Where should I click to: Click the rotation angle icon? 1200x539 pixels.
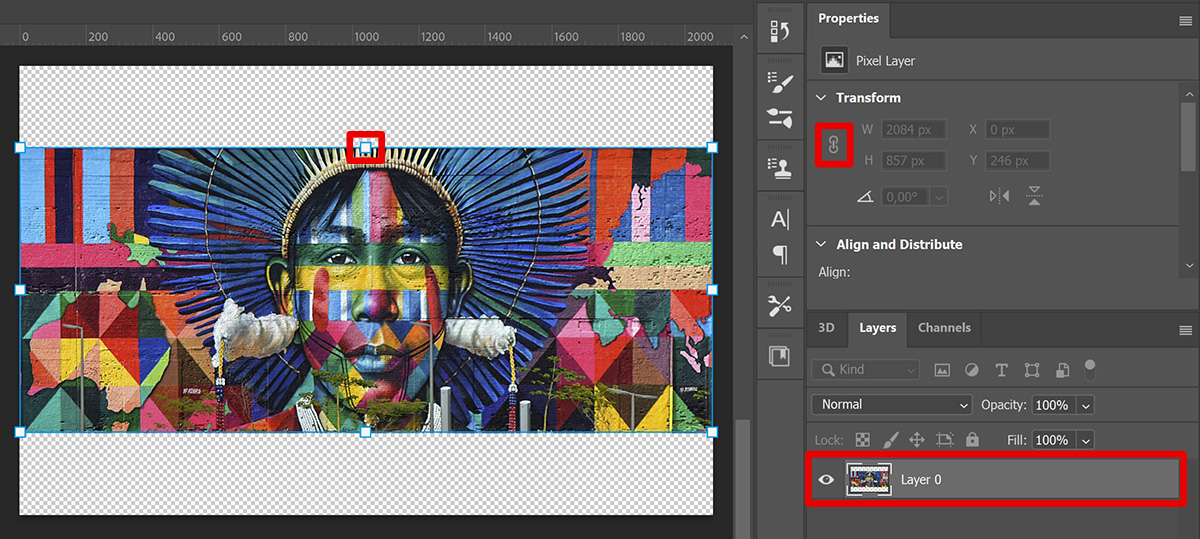tap(865, 197)
